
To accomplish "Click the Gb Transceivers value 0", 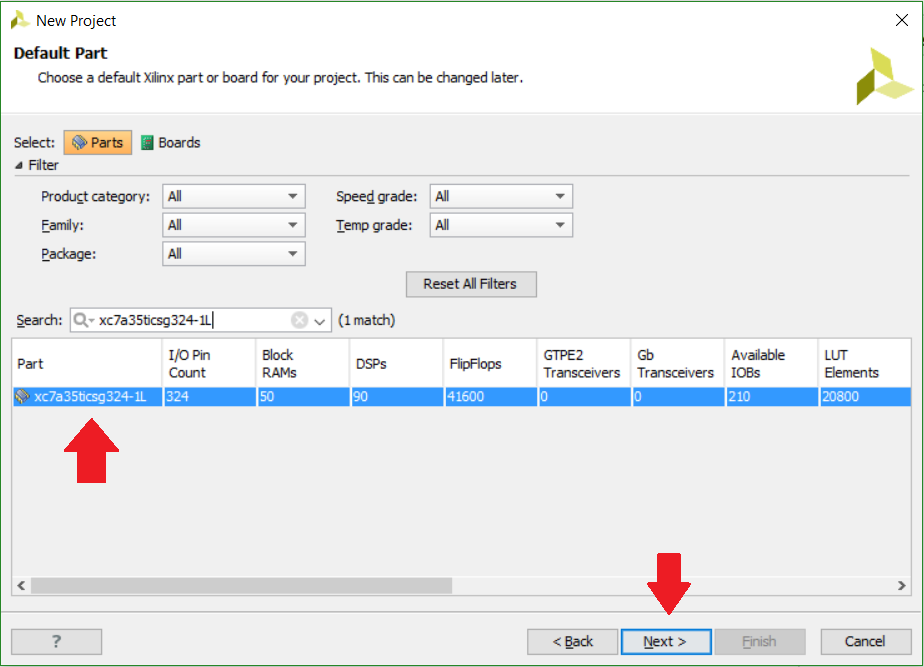I will pyautogui.click(x=638, y=397).
